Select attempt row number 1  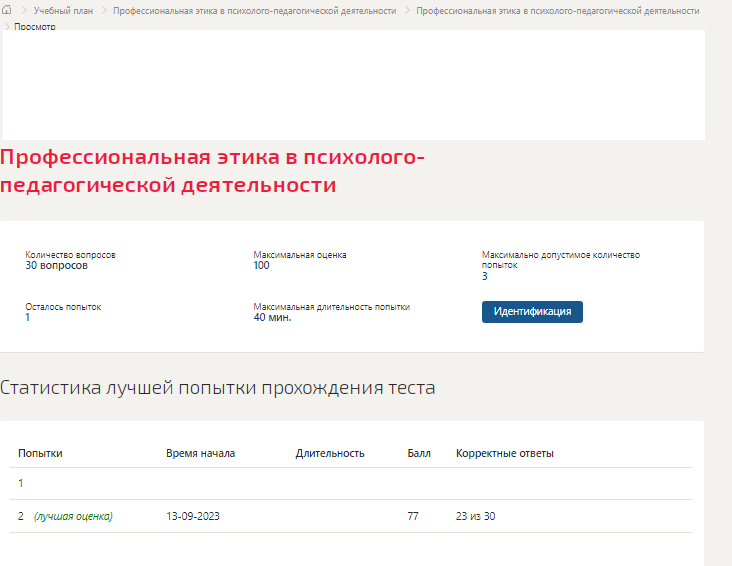(x=351, y=483)
